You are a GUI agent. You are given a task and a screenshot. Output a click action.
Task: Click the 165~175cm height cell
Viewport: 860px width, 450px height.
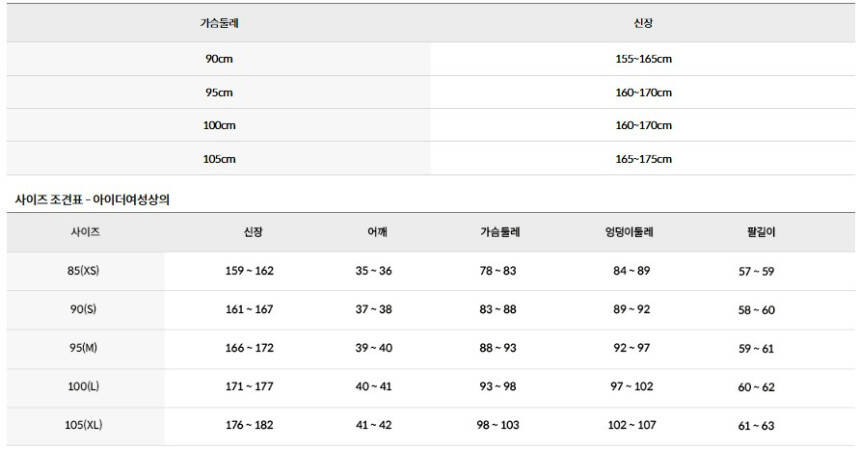[x=643, y=158]
